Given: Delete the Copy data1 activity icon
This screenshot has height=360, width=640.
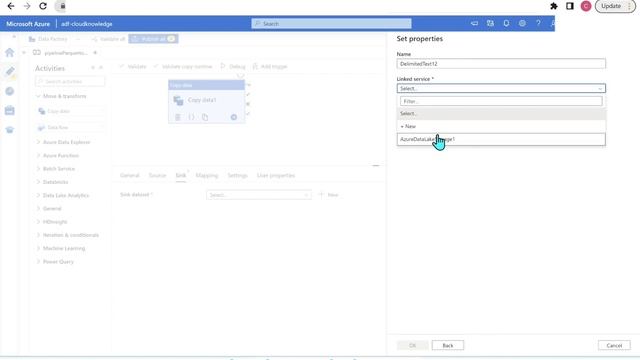Looking at the screenshot, I should tap(178, 117).
